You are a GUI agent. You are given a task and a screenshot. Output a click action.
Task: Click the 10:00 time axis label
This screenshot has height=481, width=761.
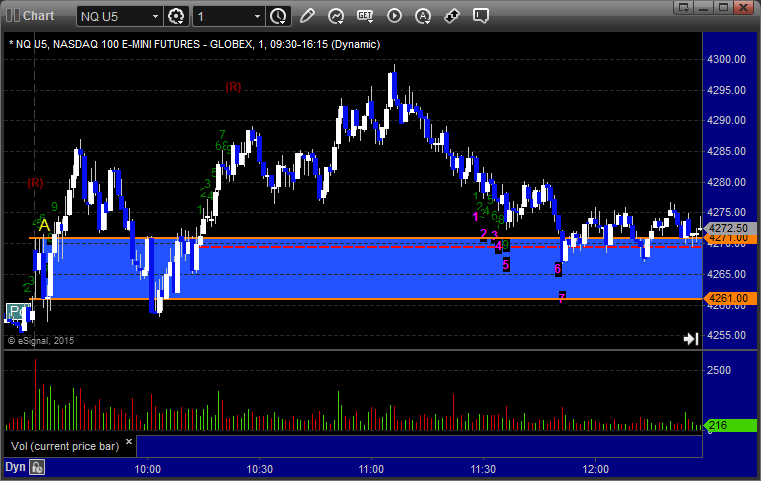(x=148, y=469)
